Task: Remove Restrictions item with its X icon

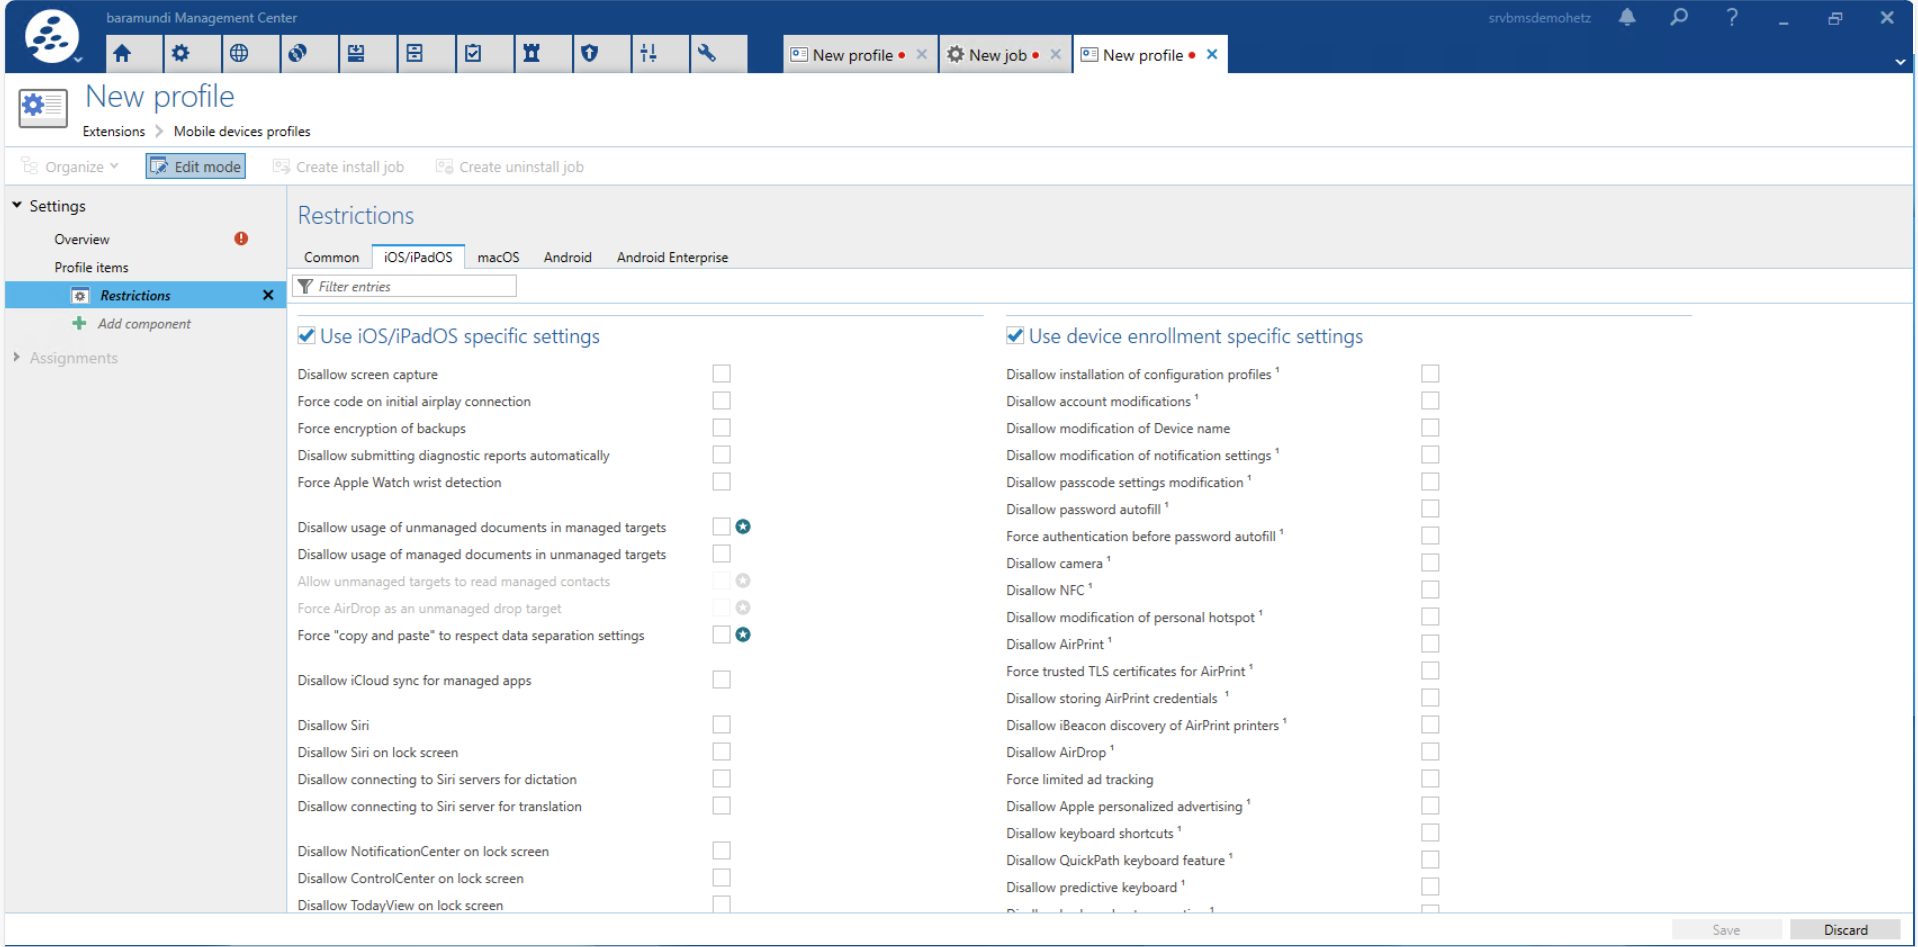Action: point(268,295)
